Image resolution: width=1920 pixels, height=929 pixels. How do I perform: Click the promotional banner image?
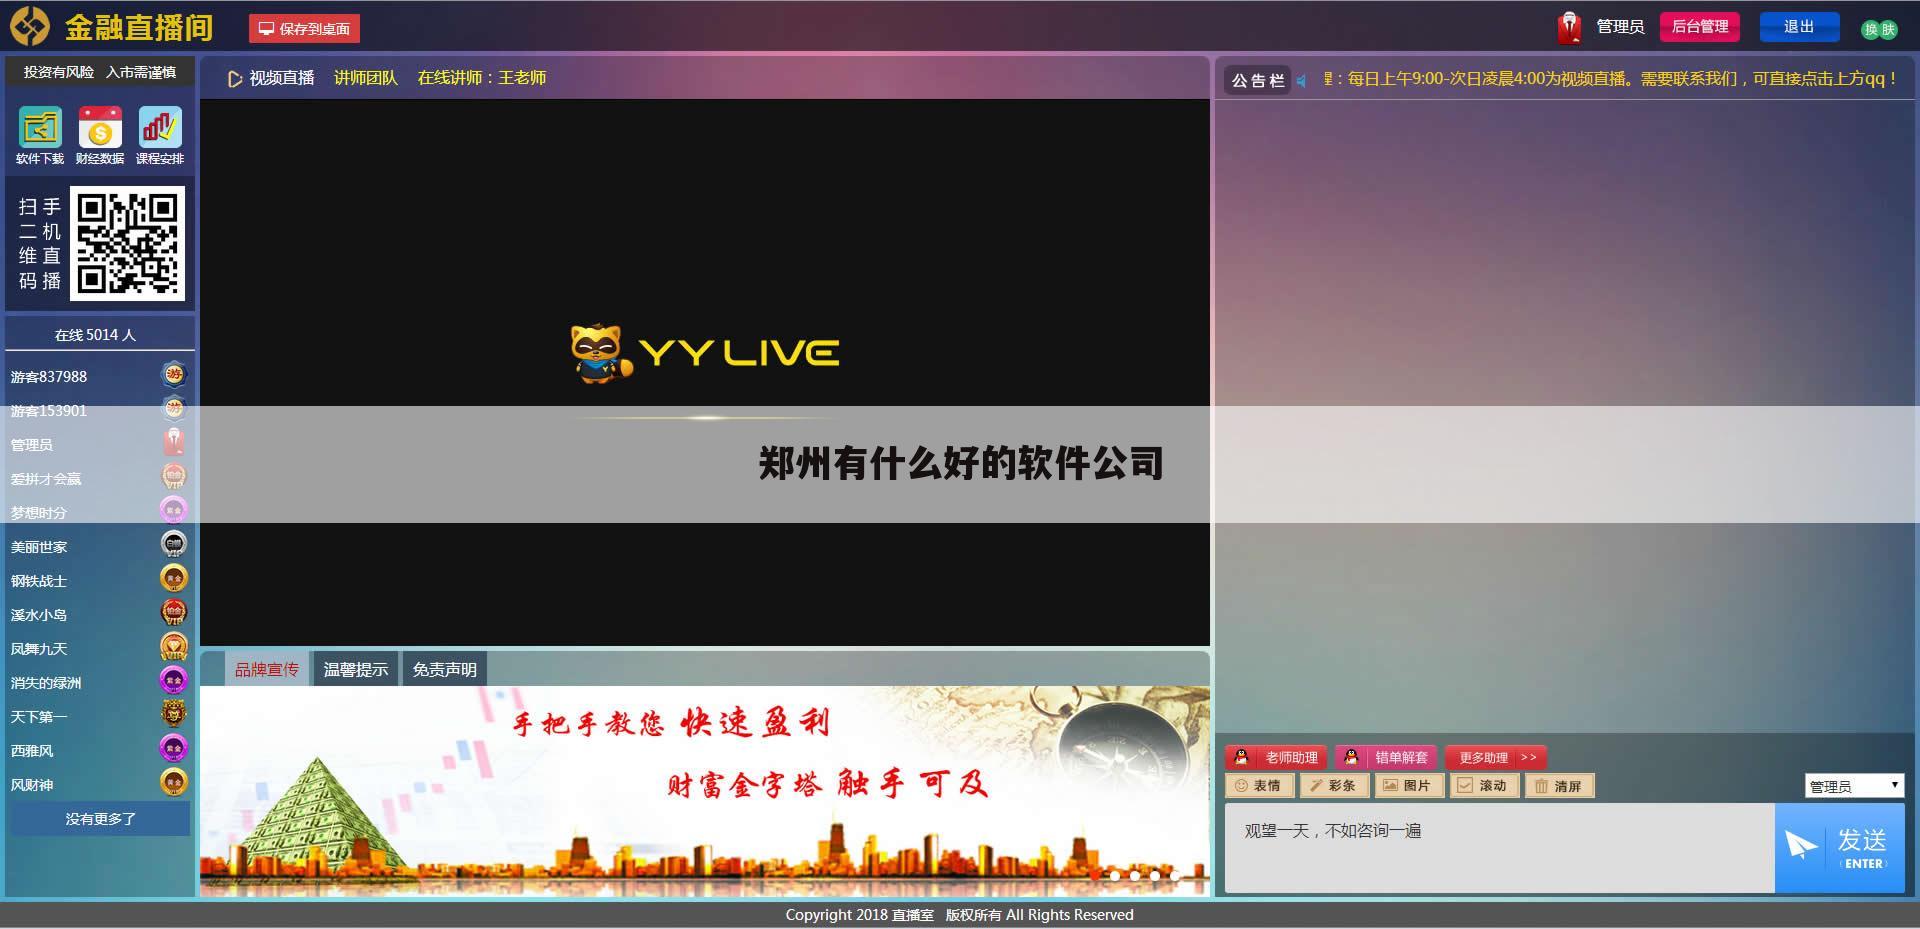(x=705, y=790)
